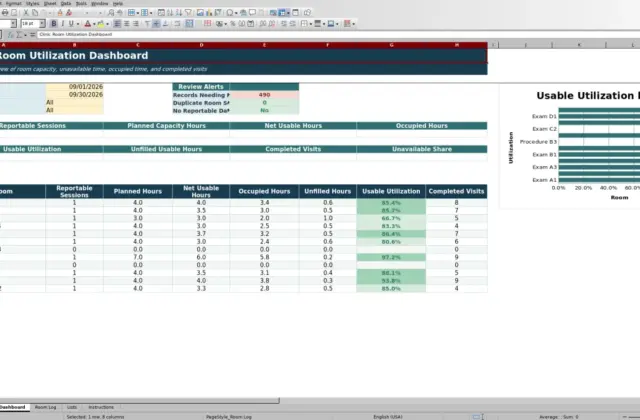The width and height of the screenshot is (640, 420).
Task: Pick font color swatch
Action: (x=87, y=24)
